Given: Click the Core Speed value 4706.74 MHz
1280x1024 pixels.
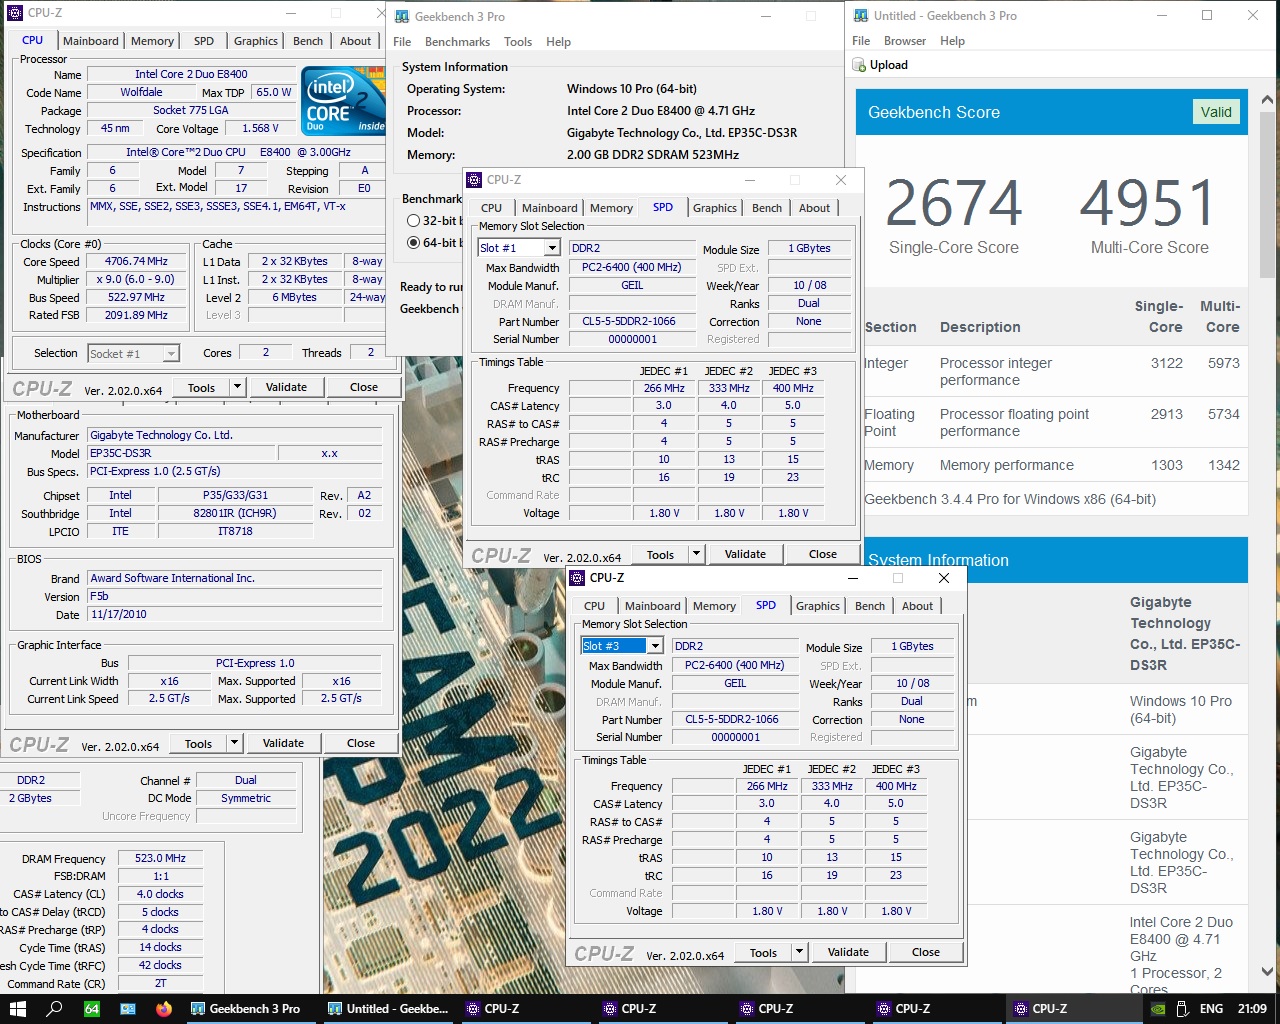Looking at the screenshot, I should [x=136, y=261].
